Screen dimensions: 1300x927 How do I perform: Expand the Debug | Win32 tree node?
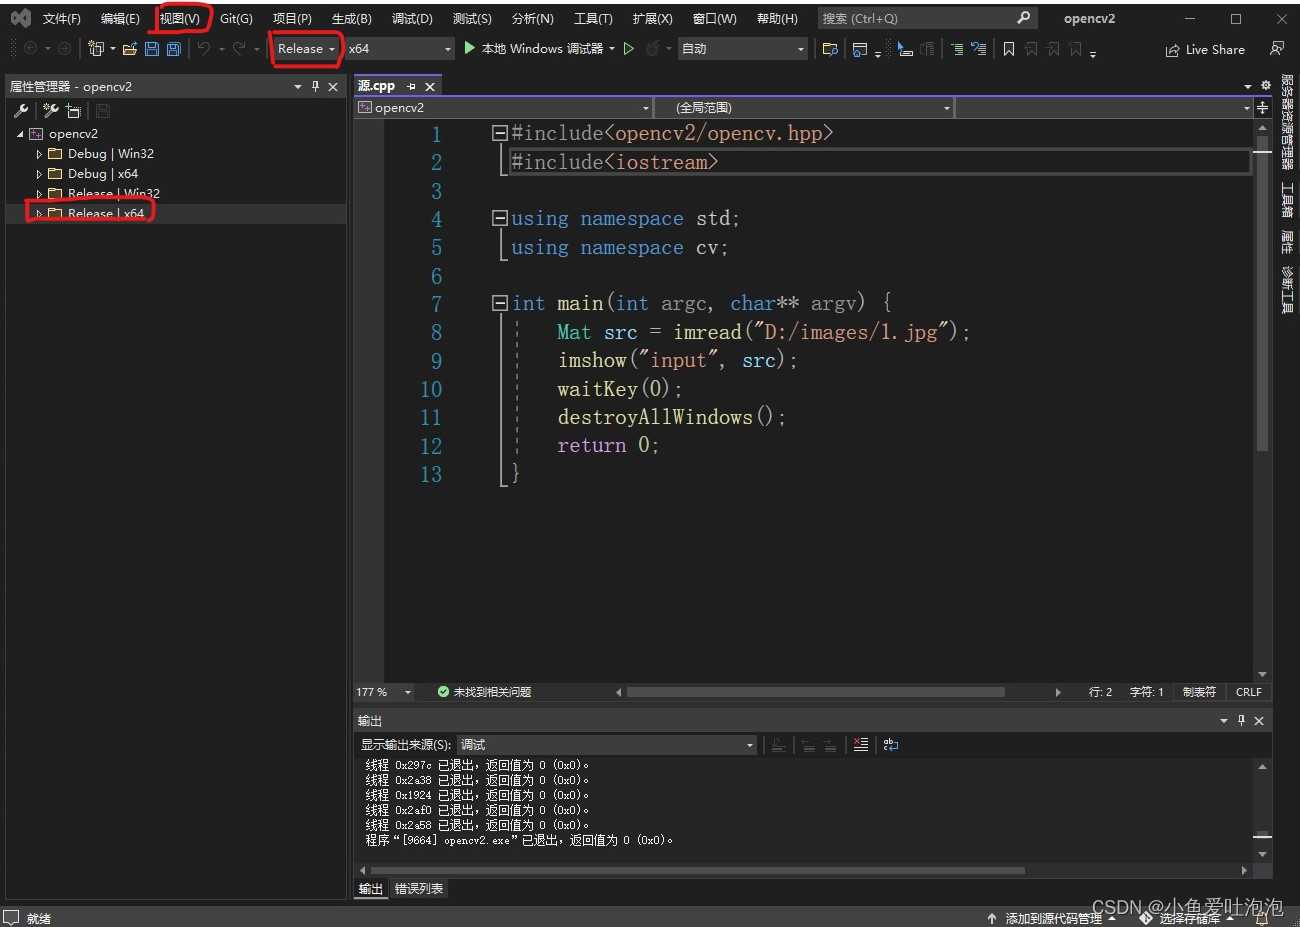coord(39,154)
